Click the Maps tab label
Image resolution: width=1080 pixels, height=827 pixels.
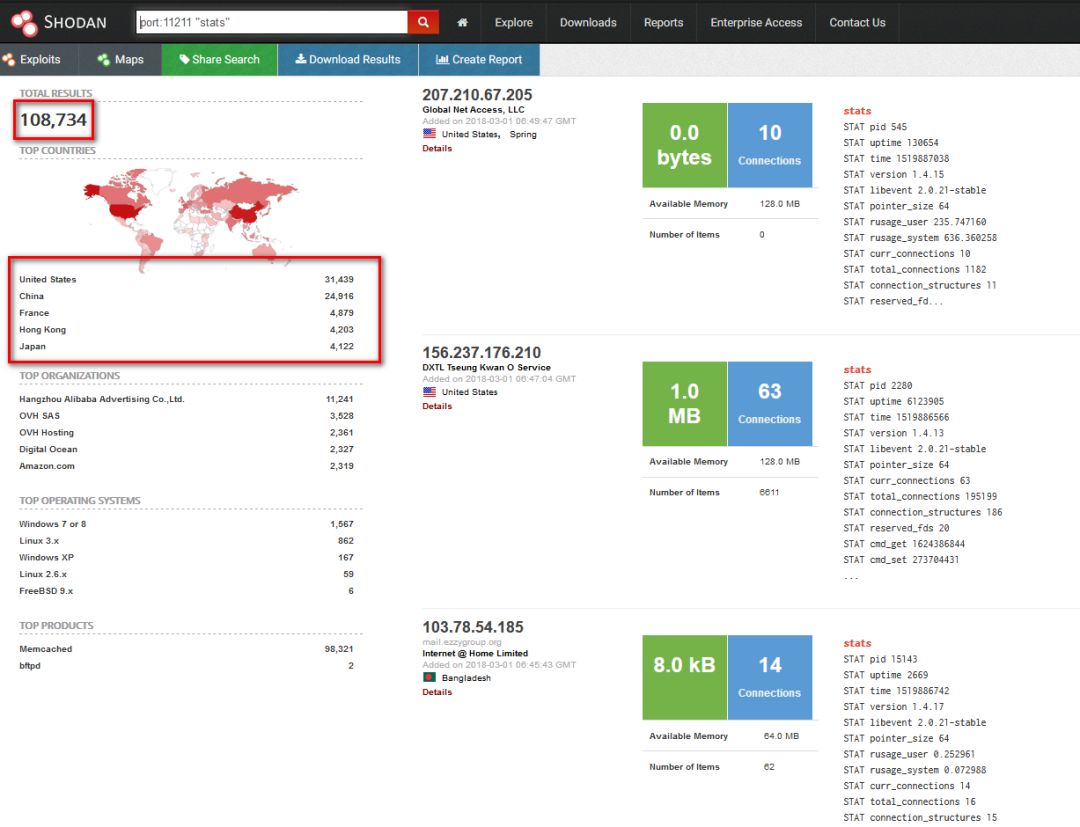129,60
